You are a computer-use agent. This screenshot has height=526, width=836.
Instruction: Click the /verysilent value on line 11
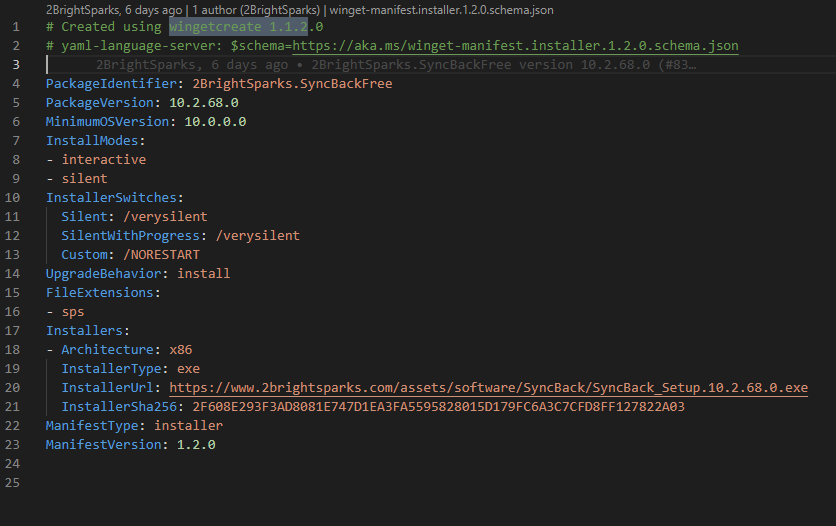tap(165, 217)
